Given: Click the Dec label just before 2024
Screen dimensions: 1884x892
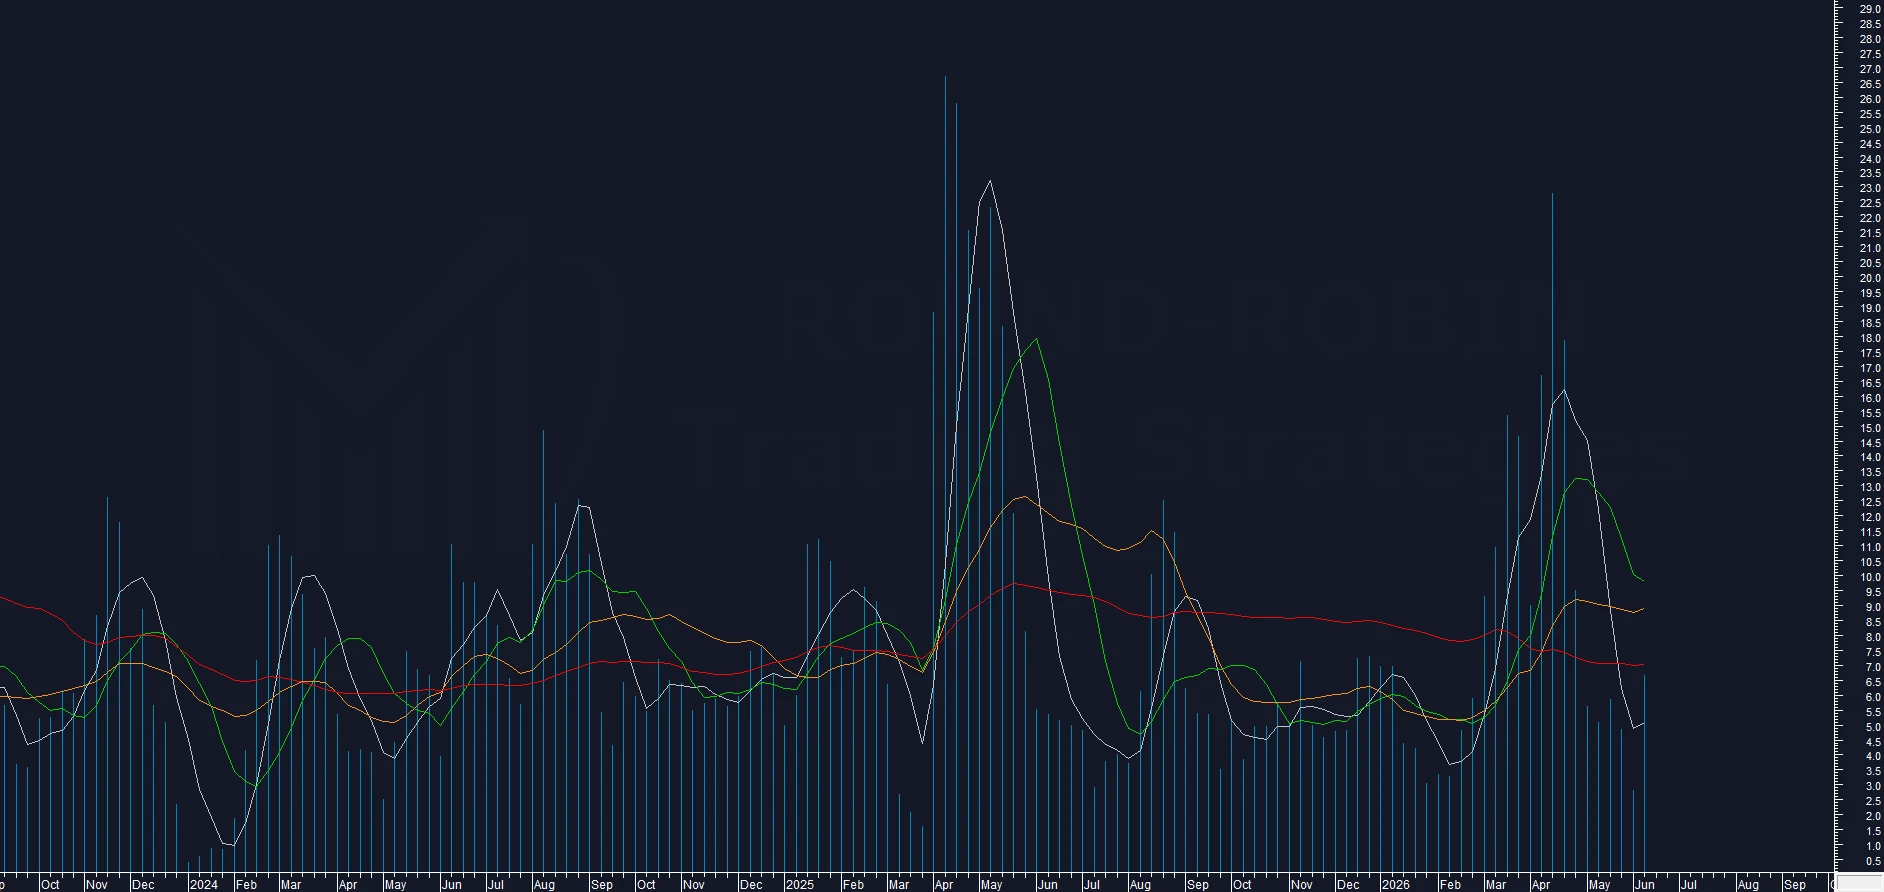Looking at the screenshot, I should pyautogui.click(x=144, y=885).
